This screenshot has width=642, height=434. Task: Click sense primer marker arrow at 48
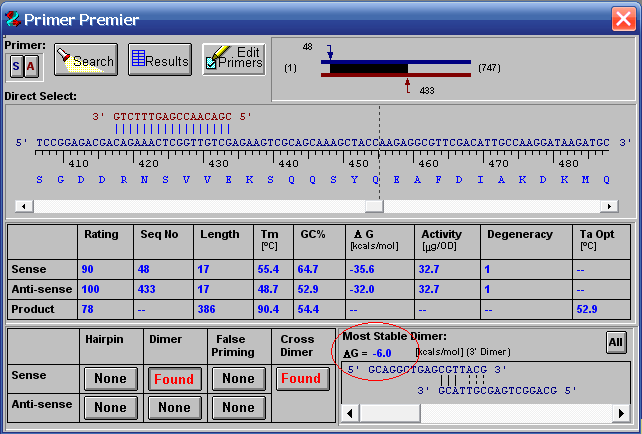pos(330,52)
